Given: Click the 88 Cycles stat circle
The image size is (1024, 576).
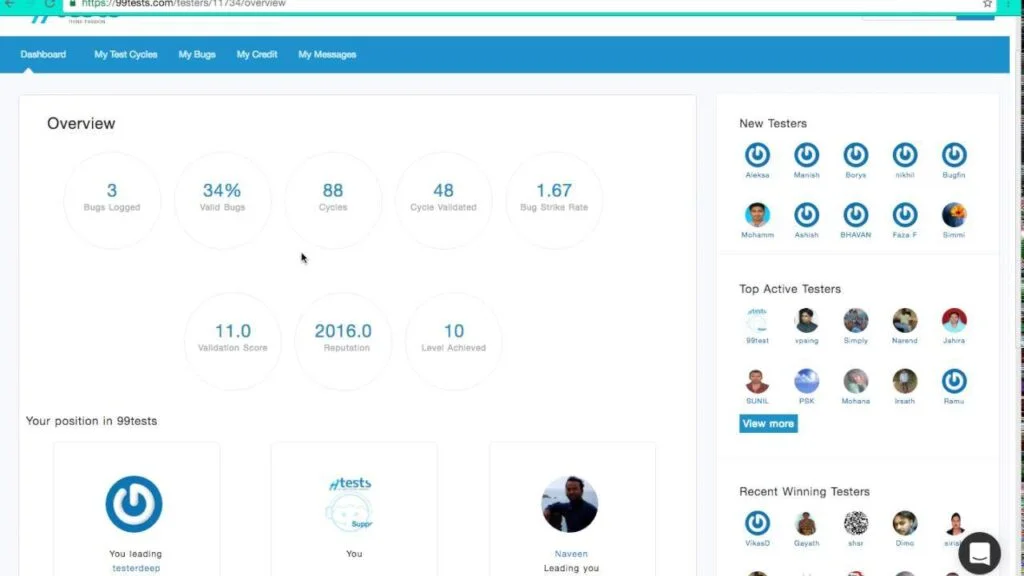Looking at the screenshot, I should (332, 200).
